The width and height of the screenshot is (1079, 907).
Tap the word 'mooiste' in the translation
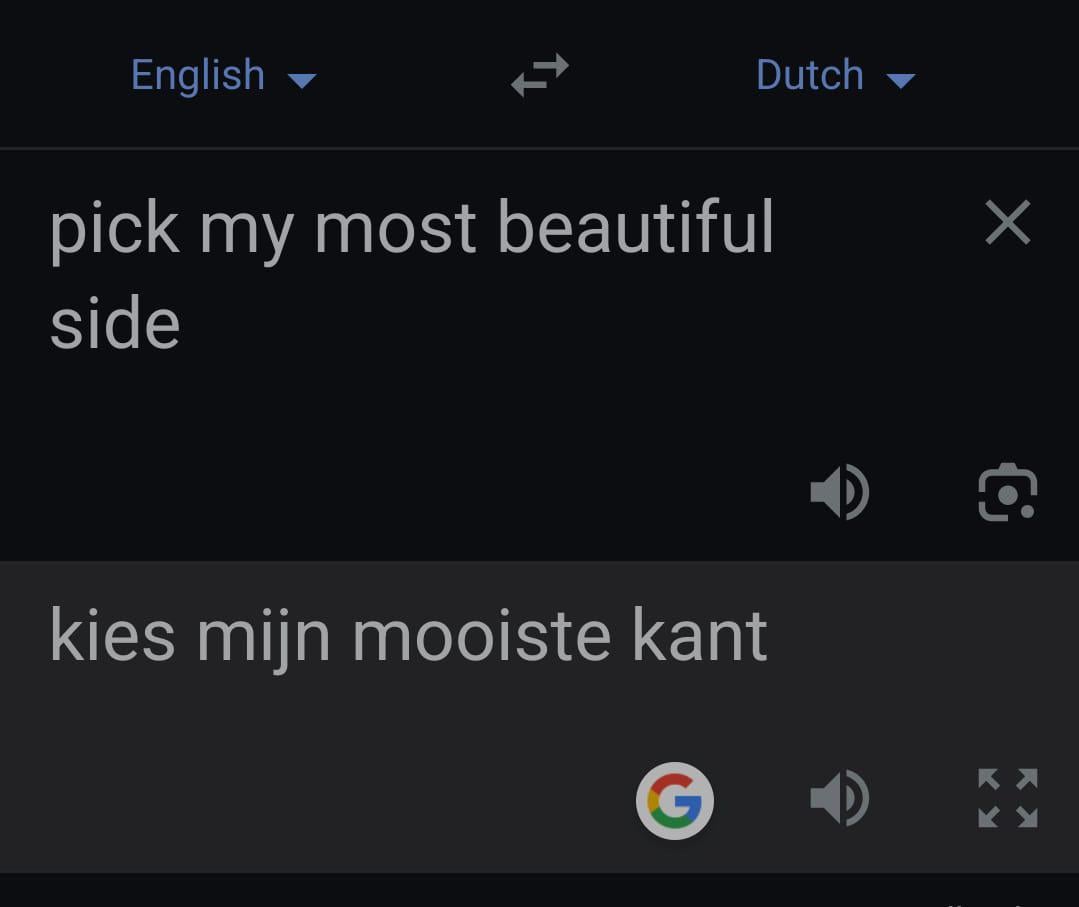pos(481,636)
